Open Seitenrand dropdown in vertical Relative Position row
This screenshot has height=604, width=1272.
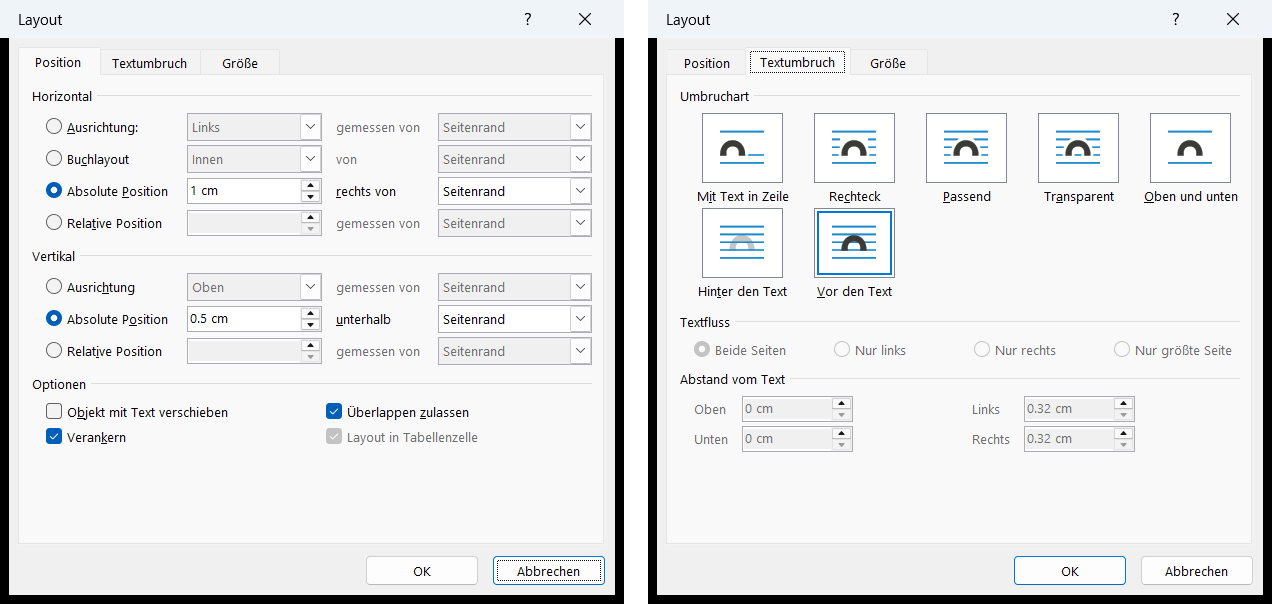pos(515,351)
